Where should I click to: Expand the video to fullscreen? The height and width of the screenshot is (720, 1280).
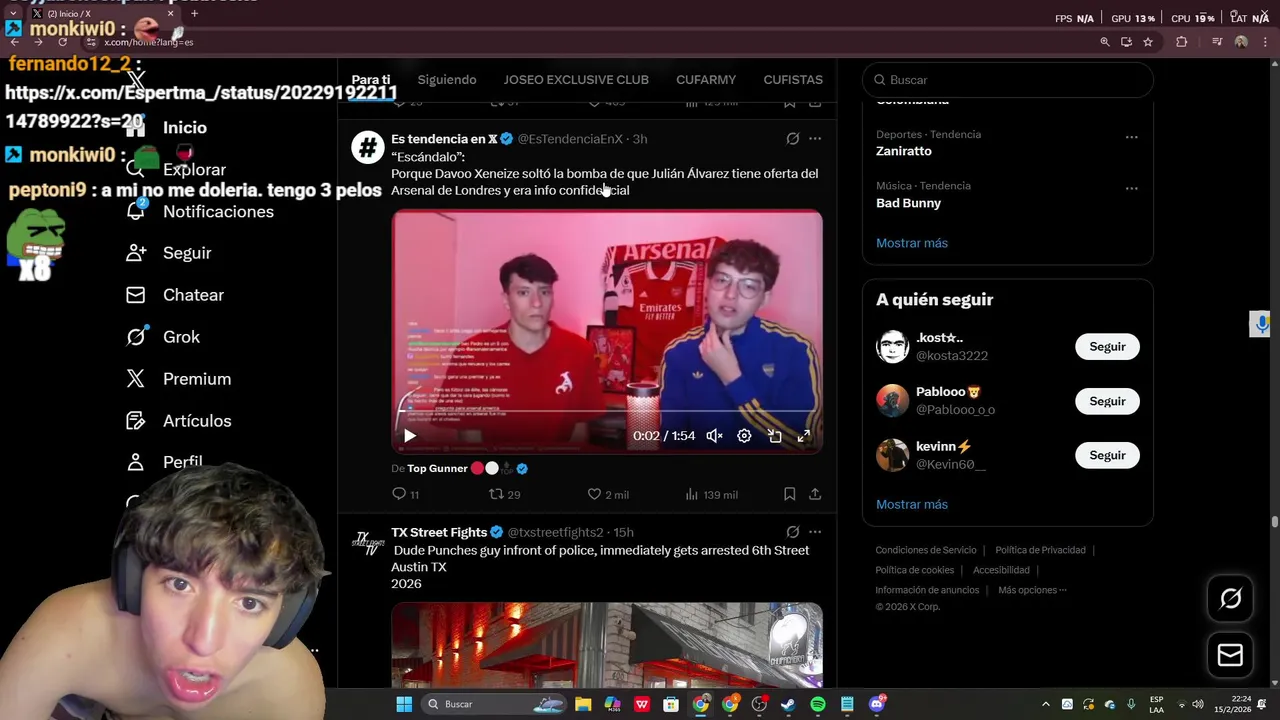click(x=804, y=436)
